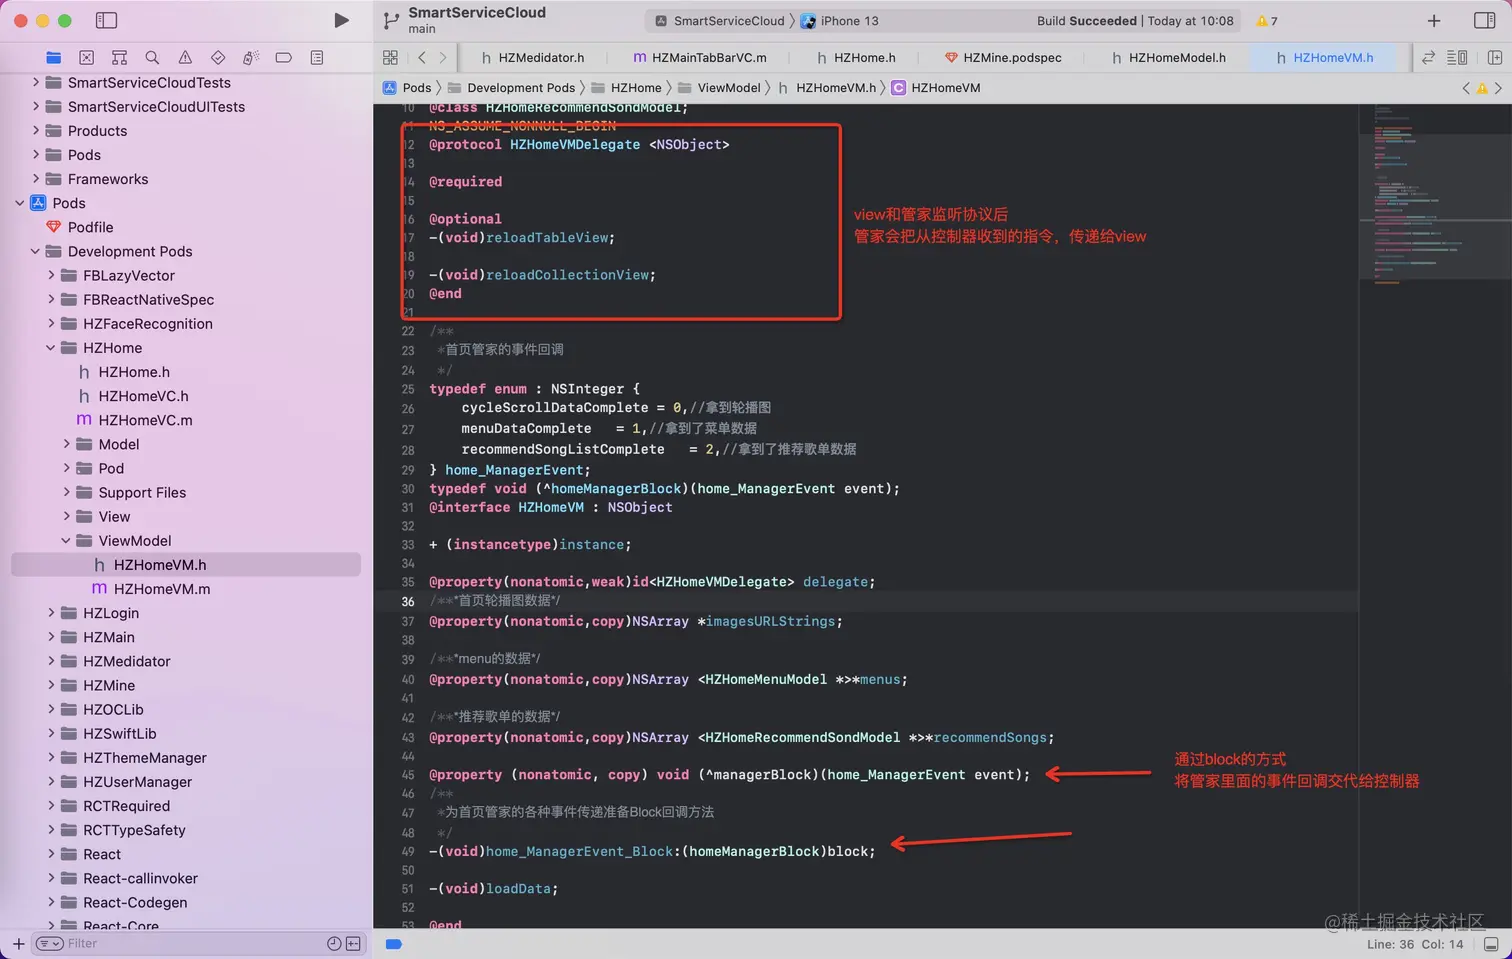Screen dimensions: 1512x959
Task: Expand the Model folder
Action: 66,444
